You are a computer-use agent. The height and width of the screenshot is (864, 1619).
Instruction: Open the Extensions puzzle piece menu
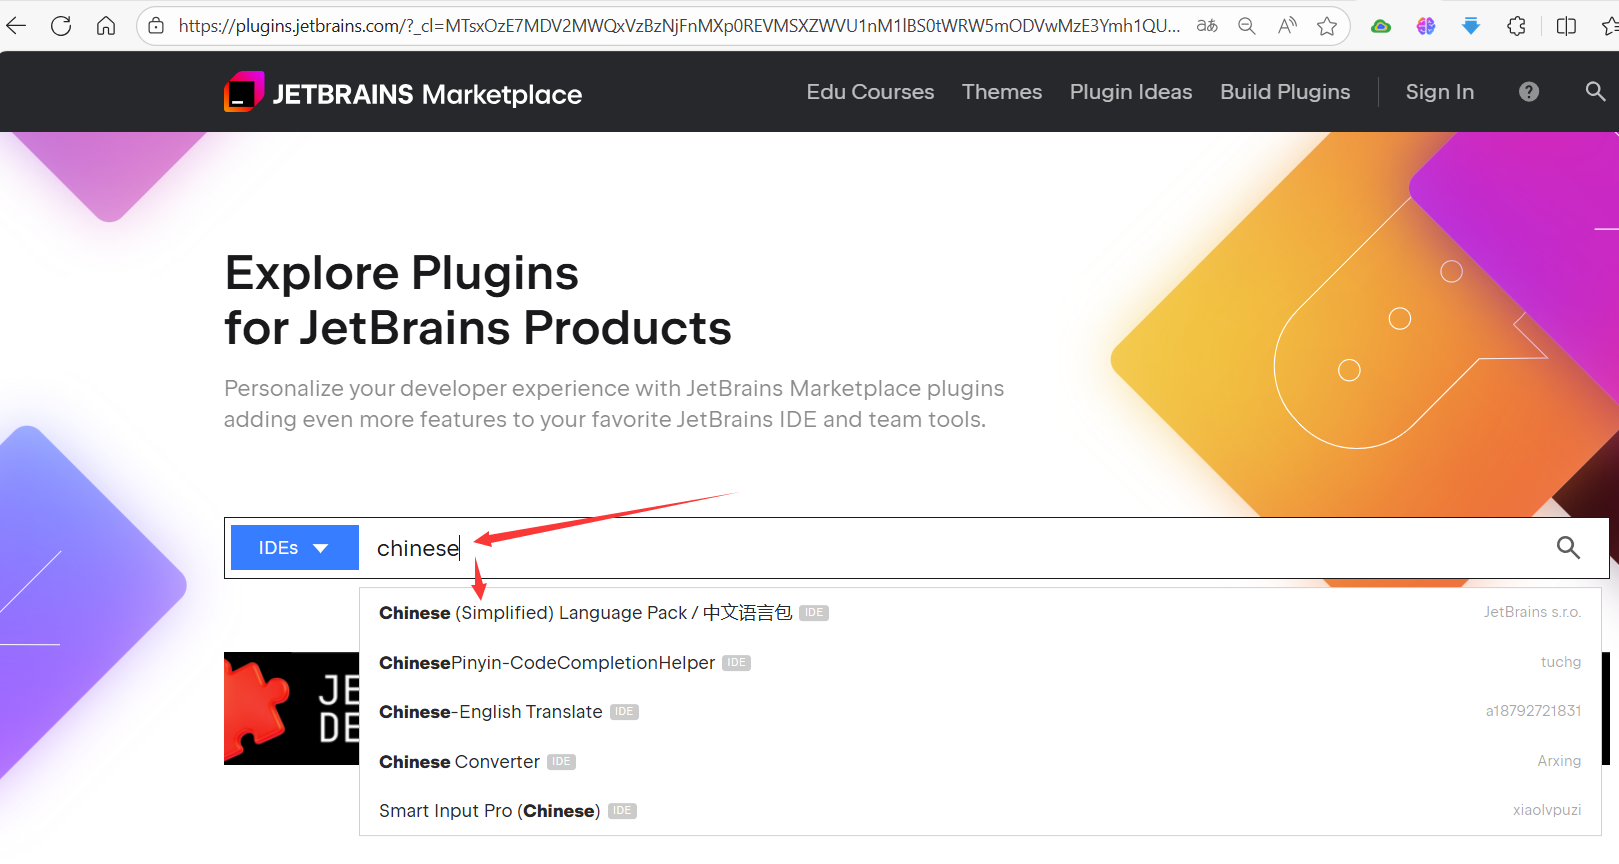[x=1517, y=26]
